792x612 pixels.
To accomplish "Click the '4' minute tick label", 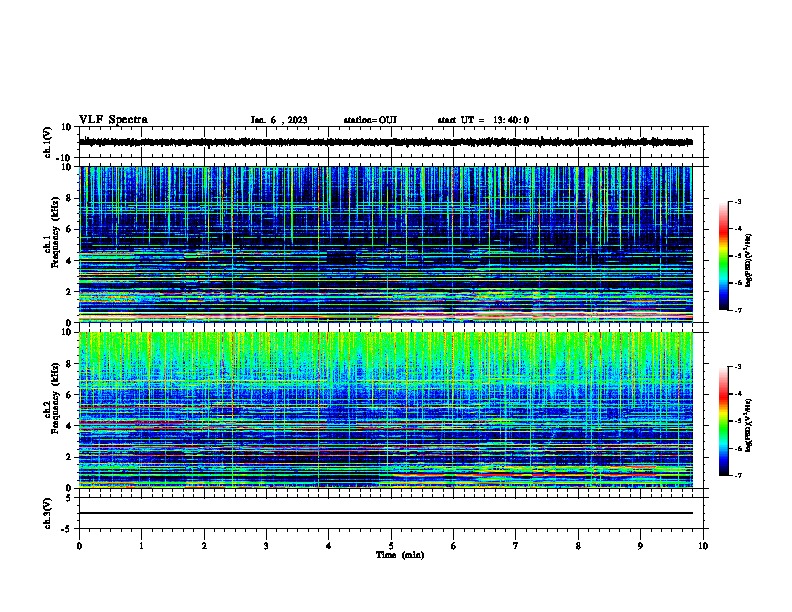I will tap(329, 546).
